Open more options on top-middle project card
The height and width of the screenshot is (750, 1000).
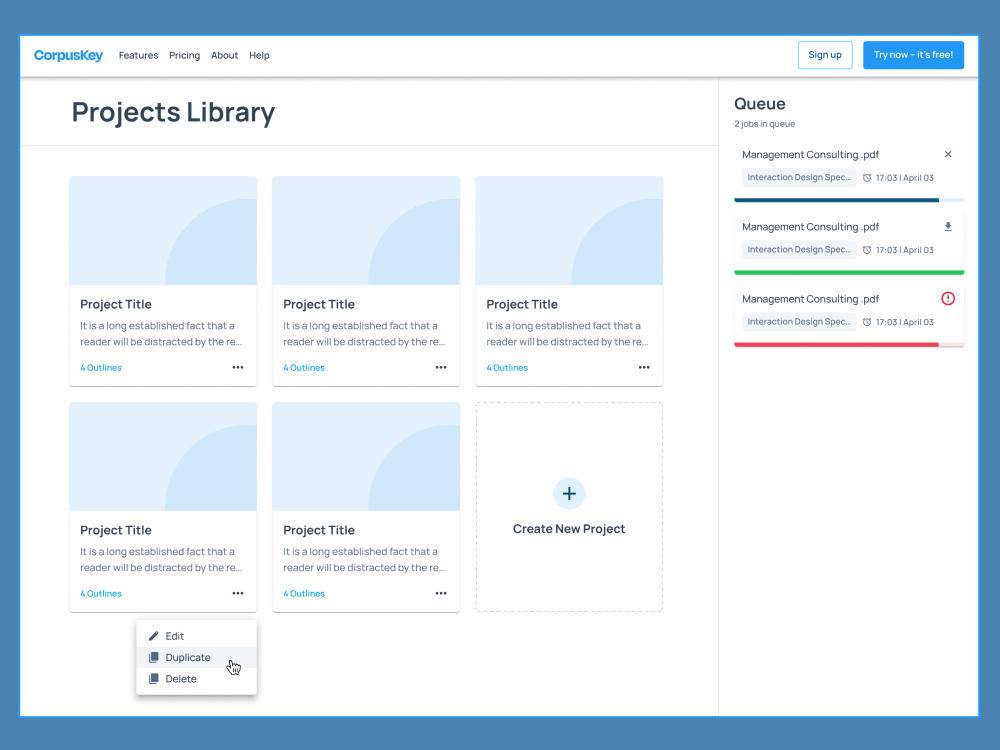point(441,367)
